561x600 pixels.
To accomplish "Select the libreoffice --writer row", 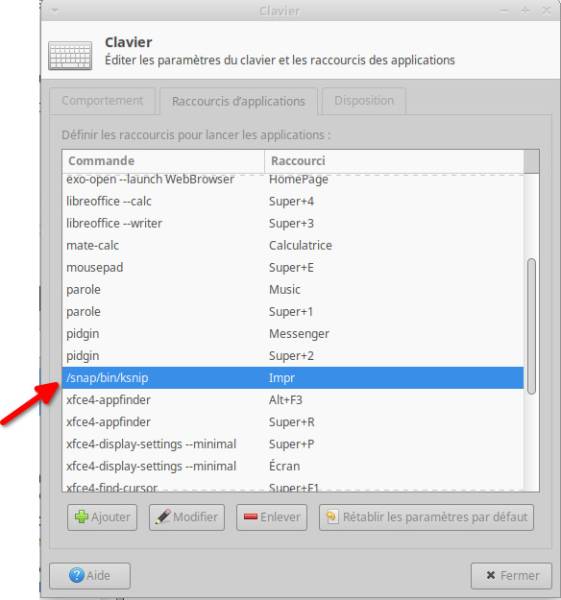I will click(x=293, y=223).
